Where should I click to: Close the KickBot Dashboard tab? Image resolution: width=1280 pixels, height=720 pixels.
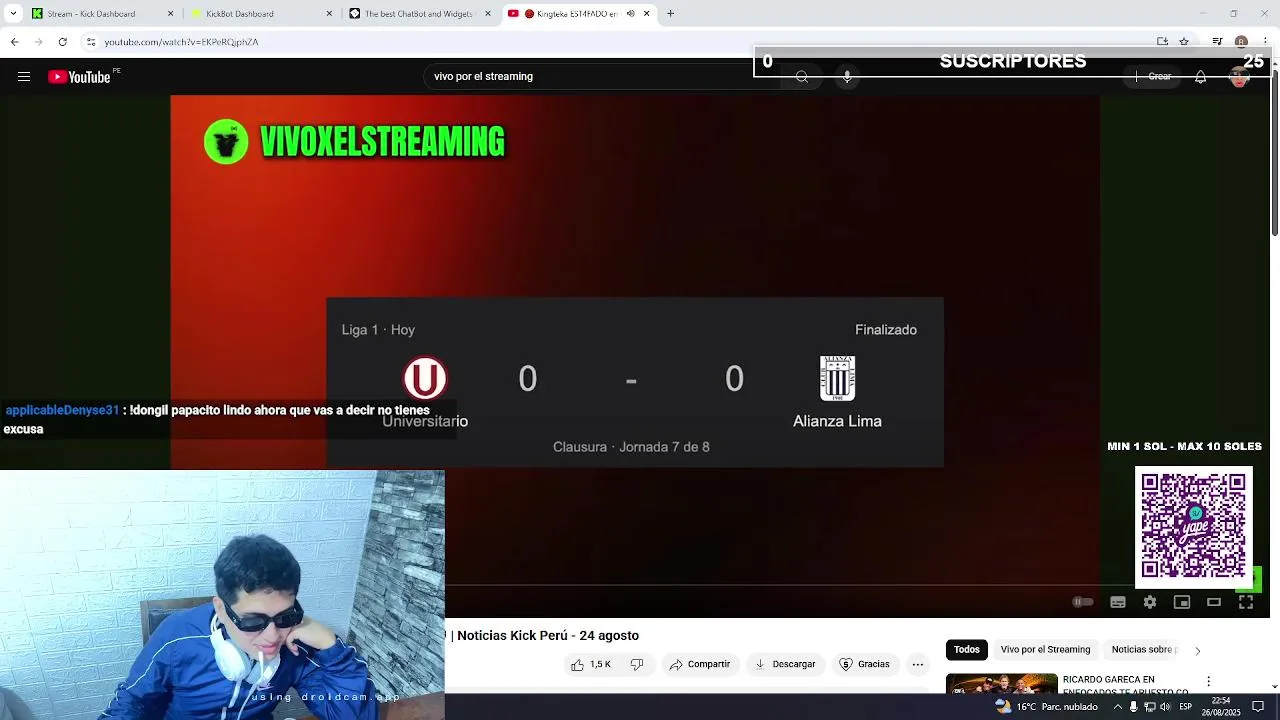(329, 14)
